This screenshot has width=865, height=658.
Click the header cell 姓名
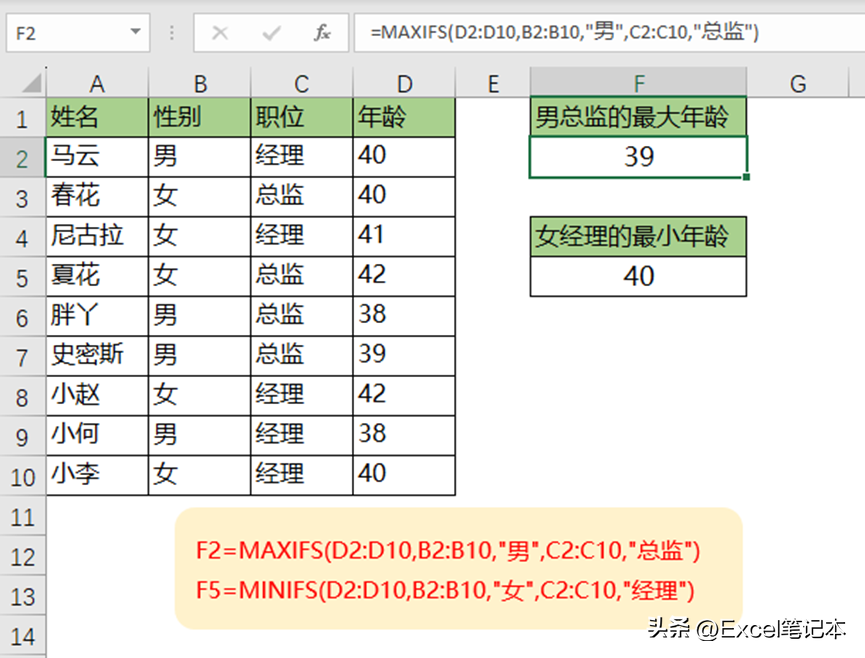[97, 117]
